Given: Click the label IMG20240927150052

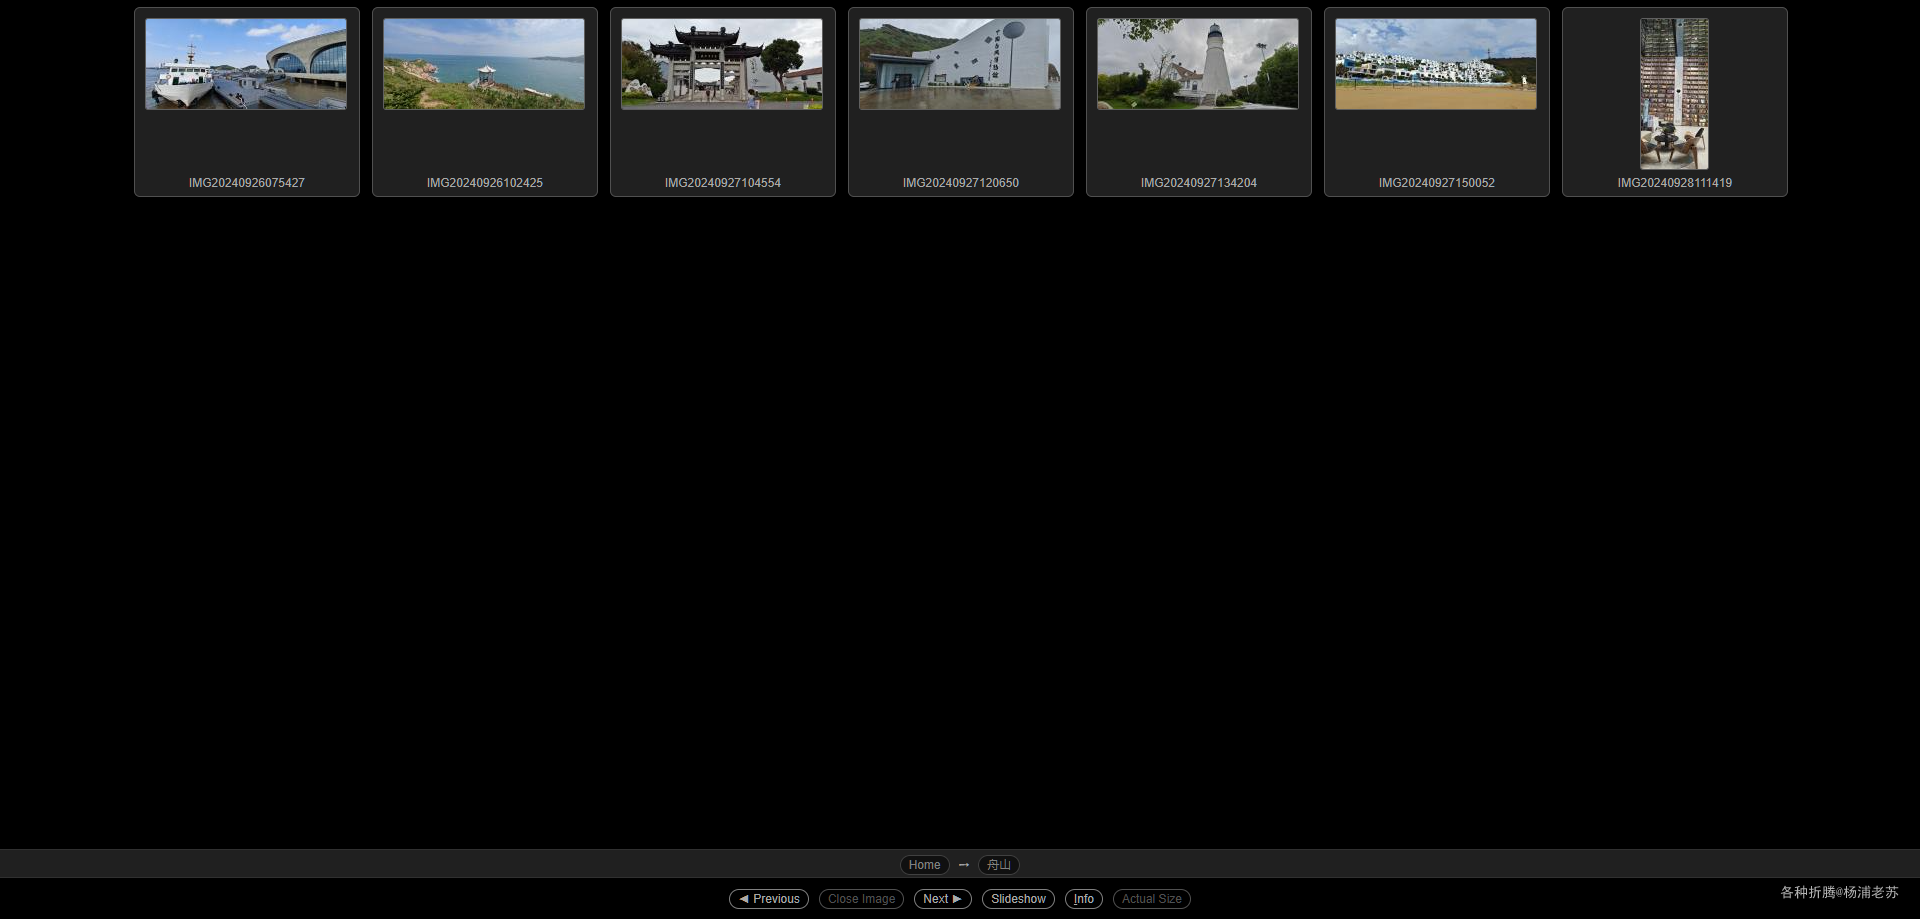Looking at the screenshot, I should (x=1437, y=183).
